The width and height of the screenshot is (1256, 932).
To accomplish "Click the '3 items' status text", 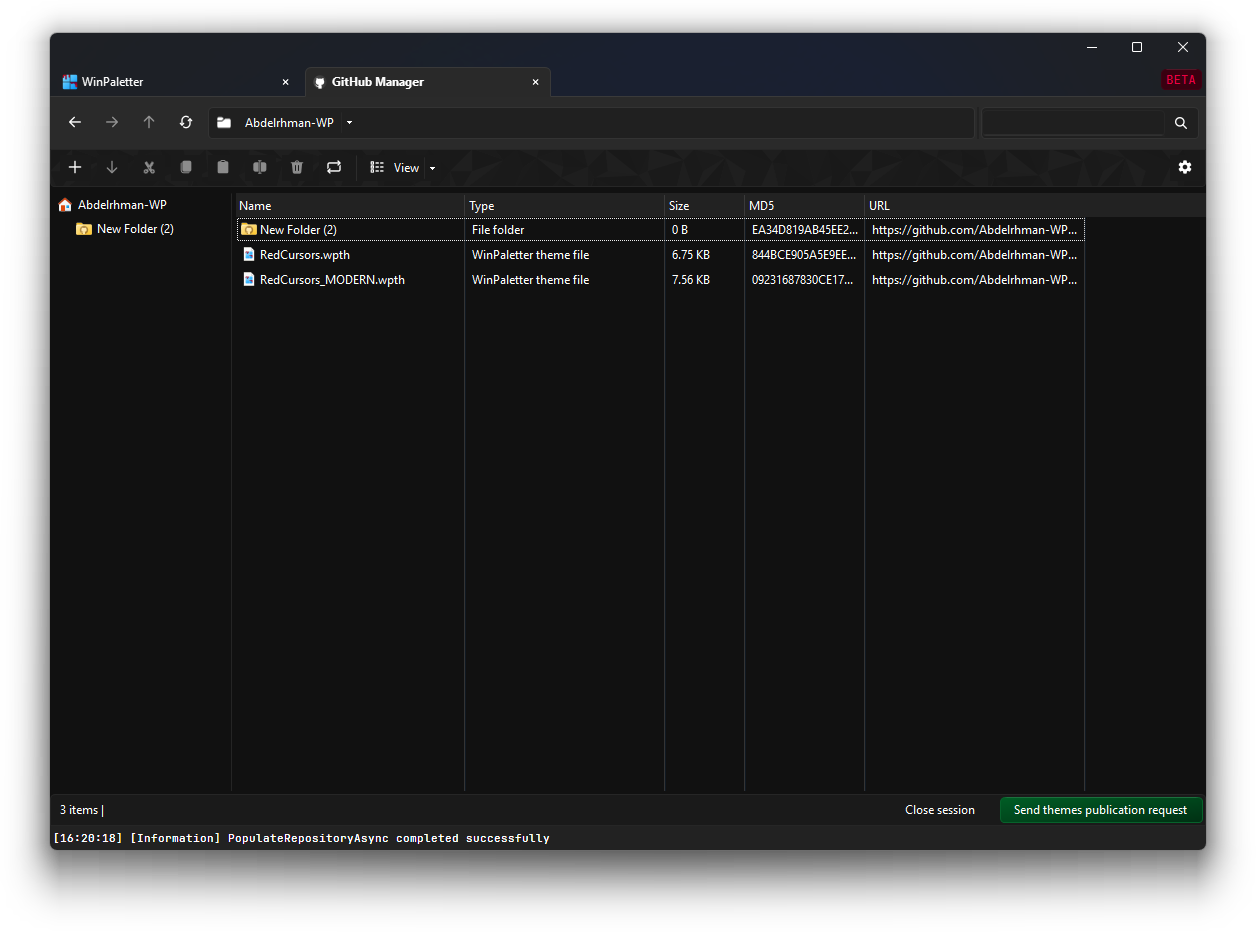I will (x=79, y=810).
